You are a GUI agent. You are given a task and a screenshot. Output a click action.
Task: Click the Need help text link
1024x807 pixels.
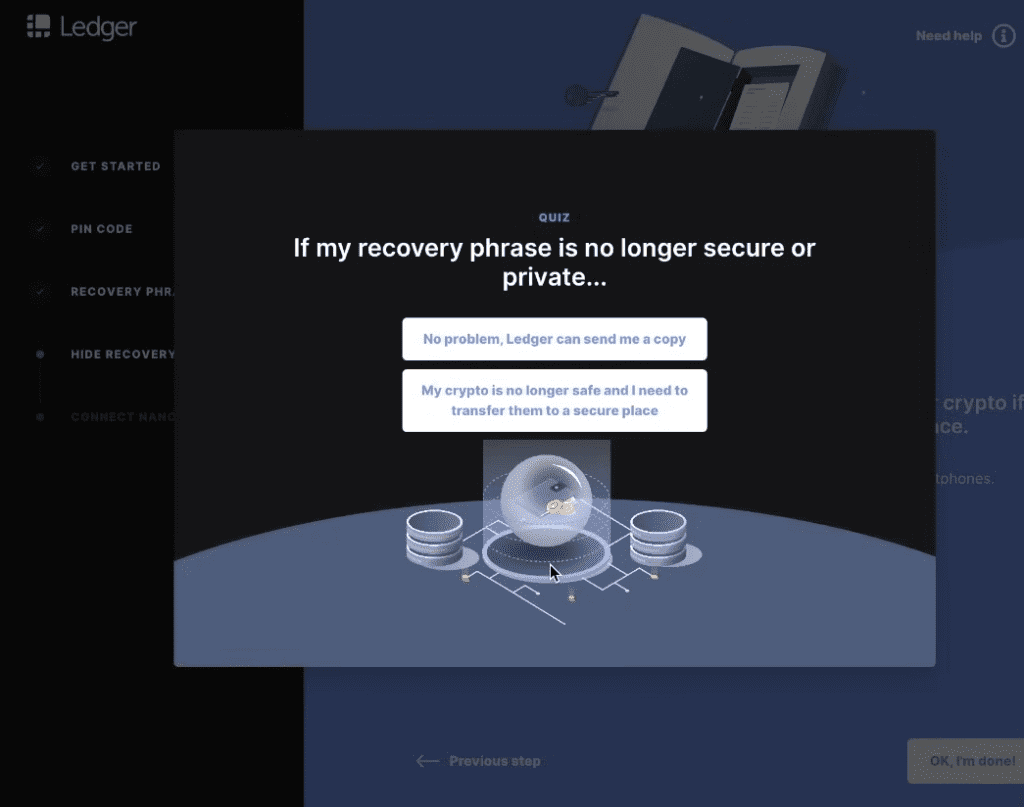pos(948,36)
